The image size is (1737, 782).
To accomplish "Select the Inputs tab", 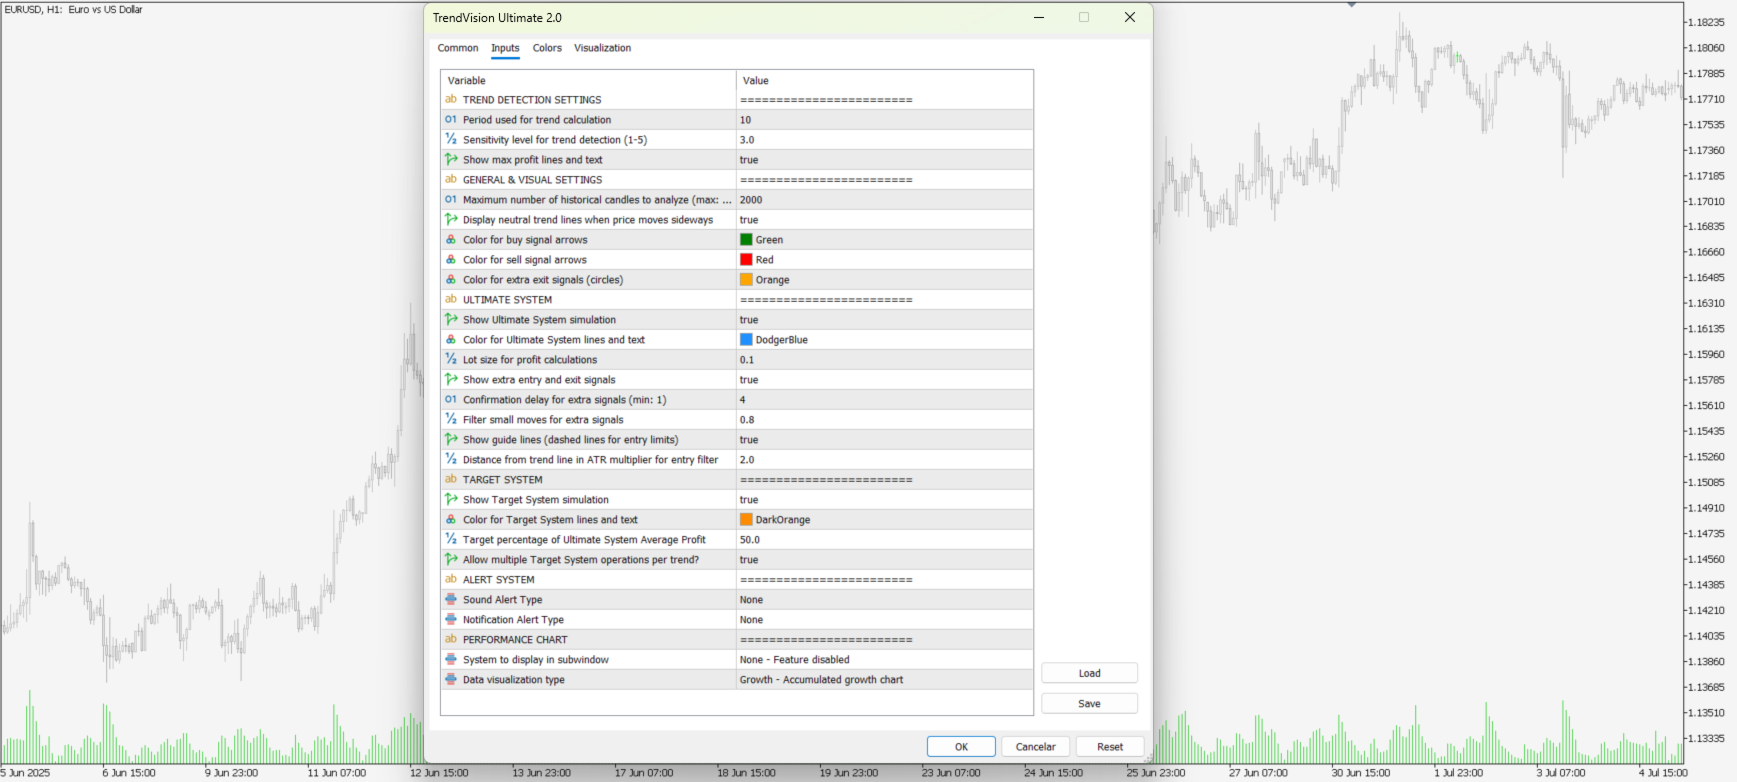I will point(505,48).
